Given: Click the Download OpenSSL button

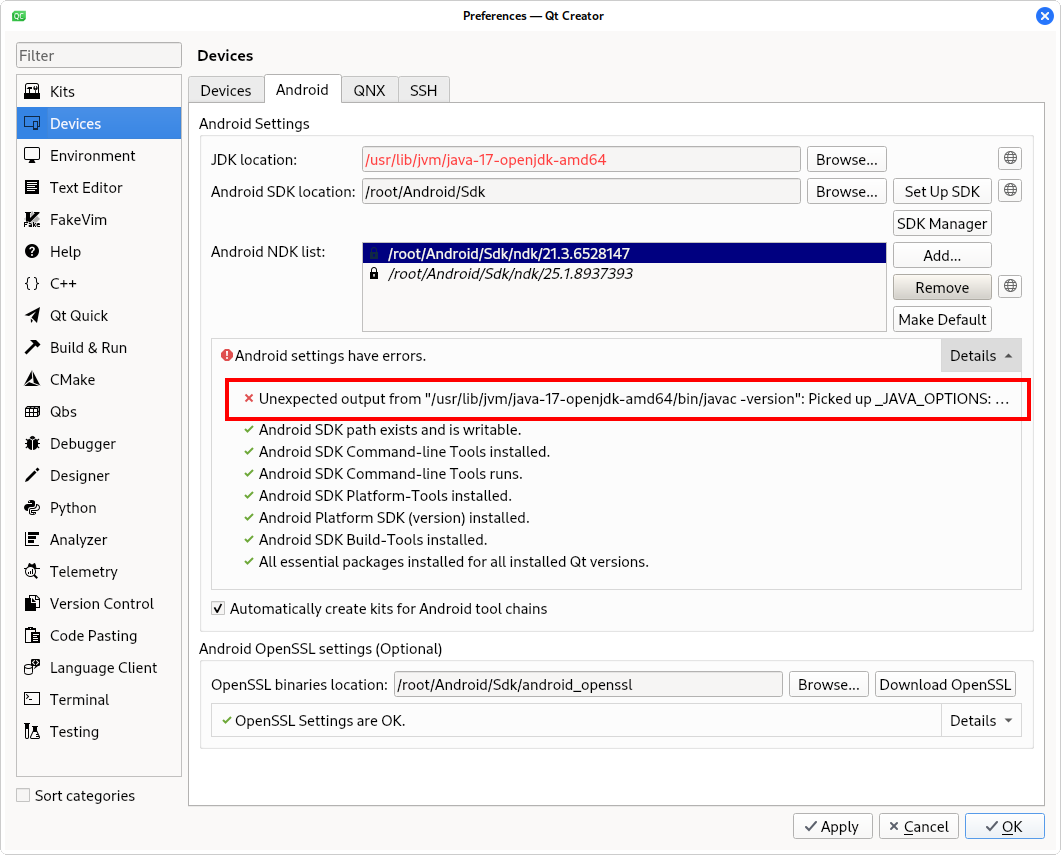Looking at the screenshot, I should 945,685.
